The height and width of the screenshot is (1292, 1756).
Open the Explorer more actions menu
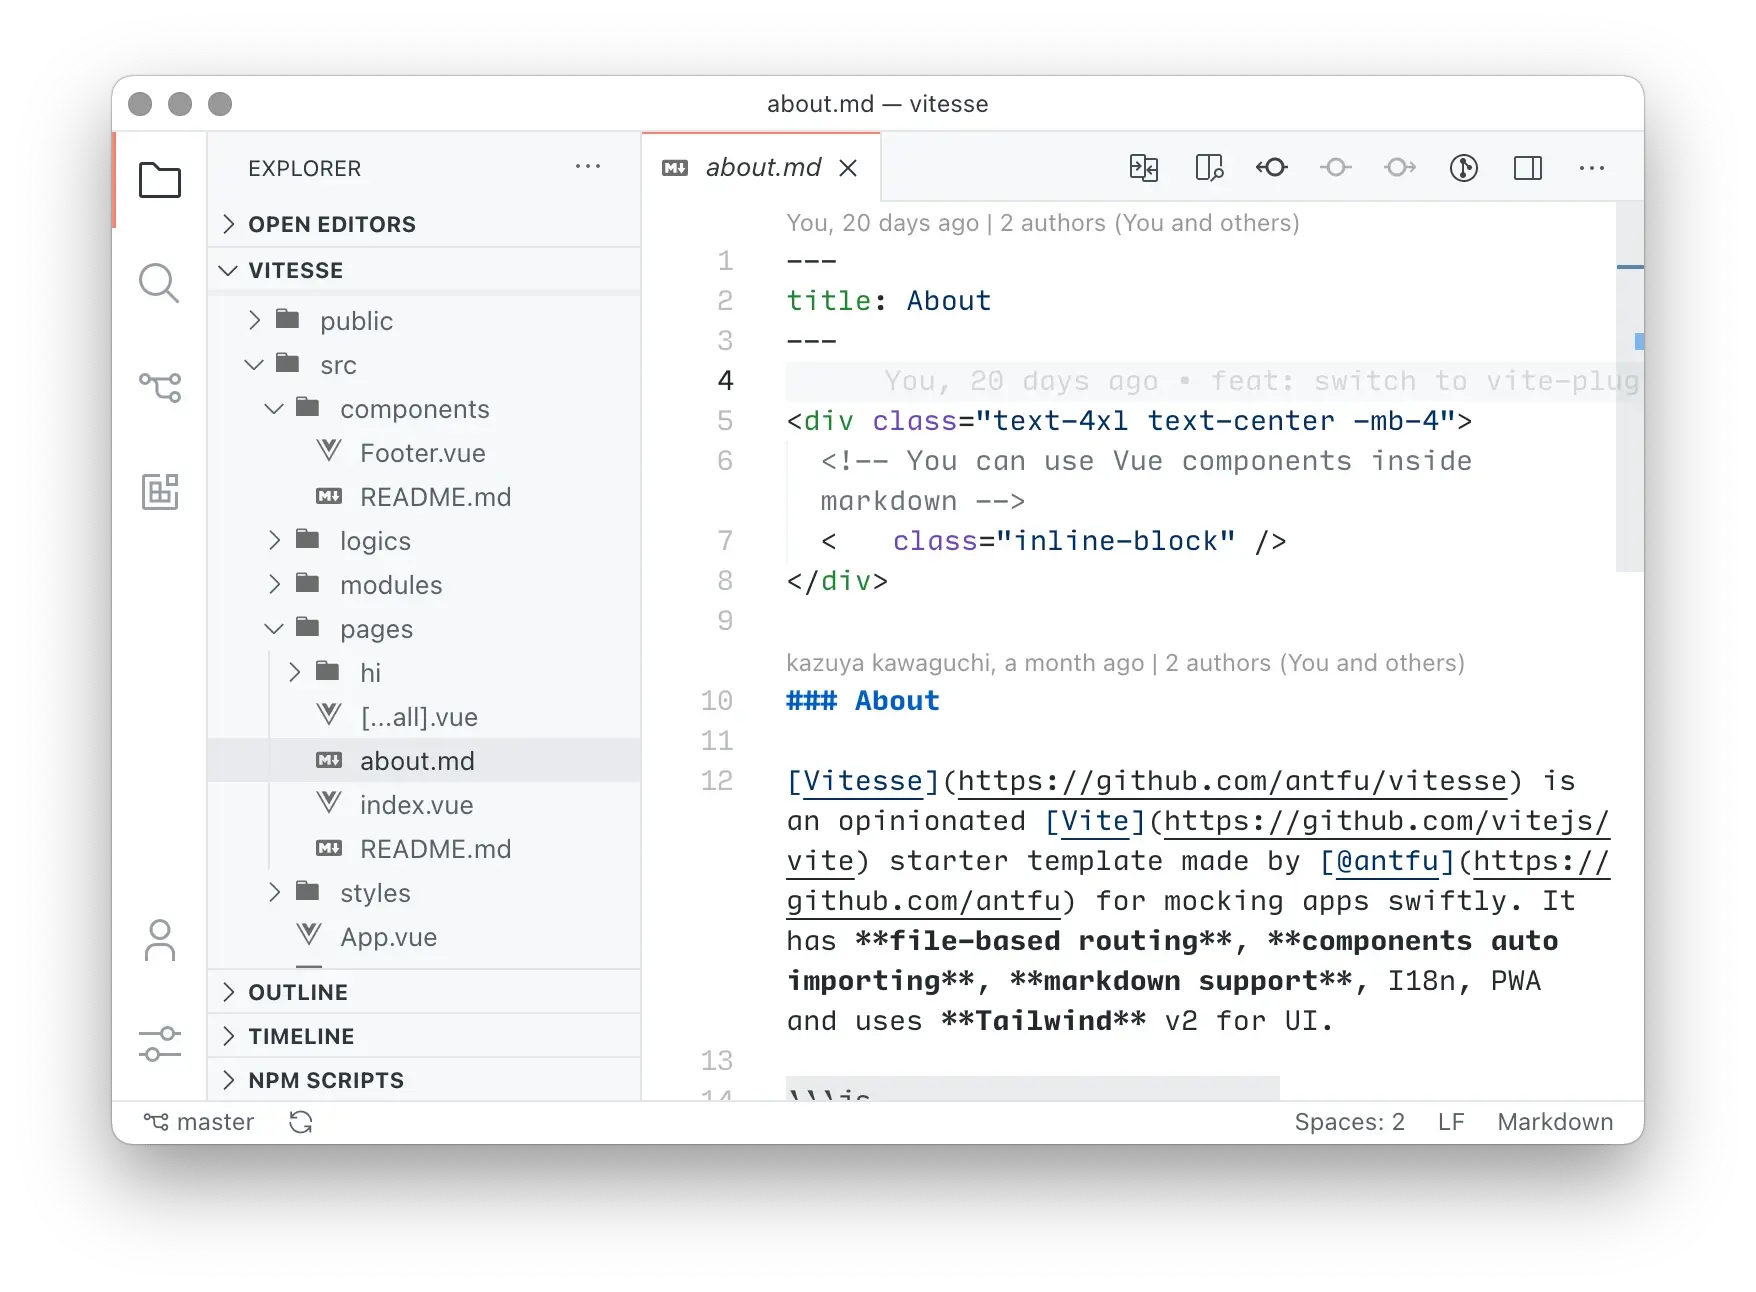coord(588,167)
